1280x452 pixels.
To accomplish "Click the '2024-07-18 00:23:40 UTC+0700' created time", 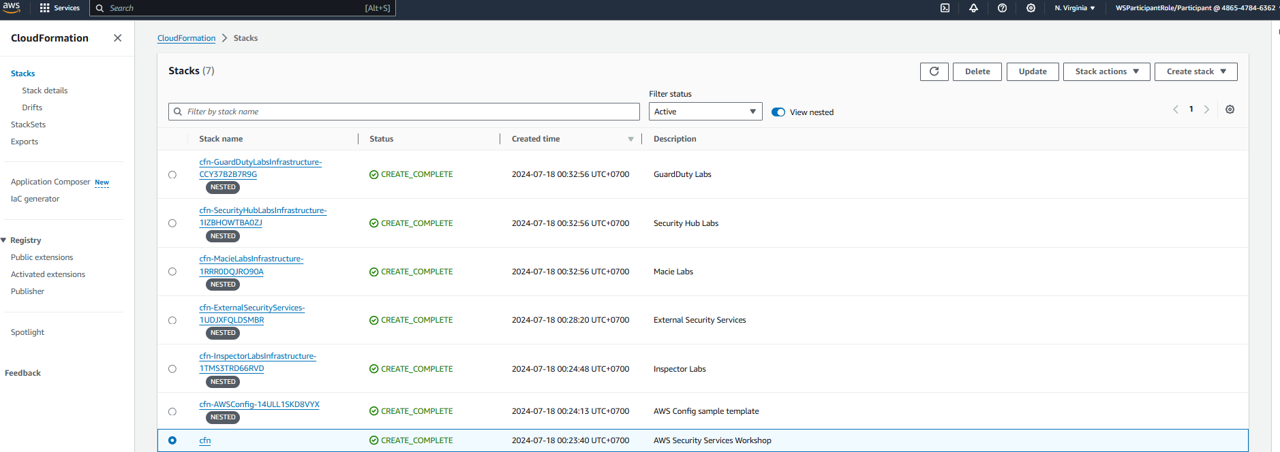I will (x=570, y=440).
